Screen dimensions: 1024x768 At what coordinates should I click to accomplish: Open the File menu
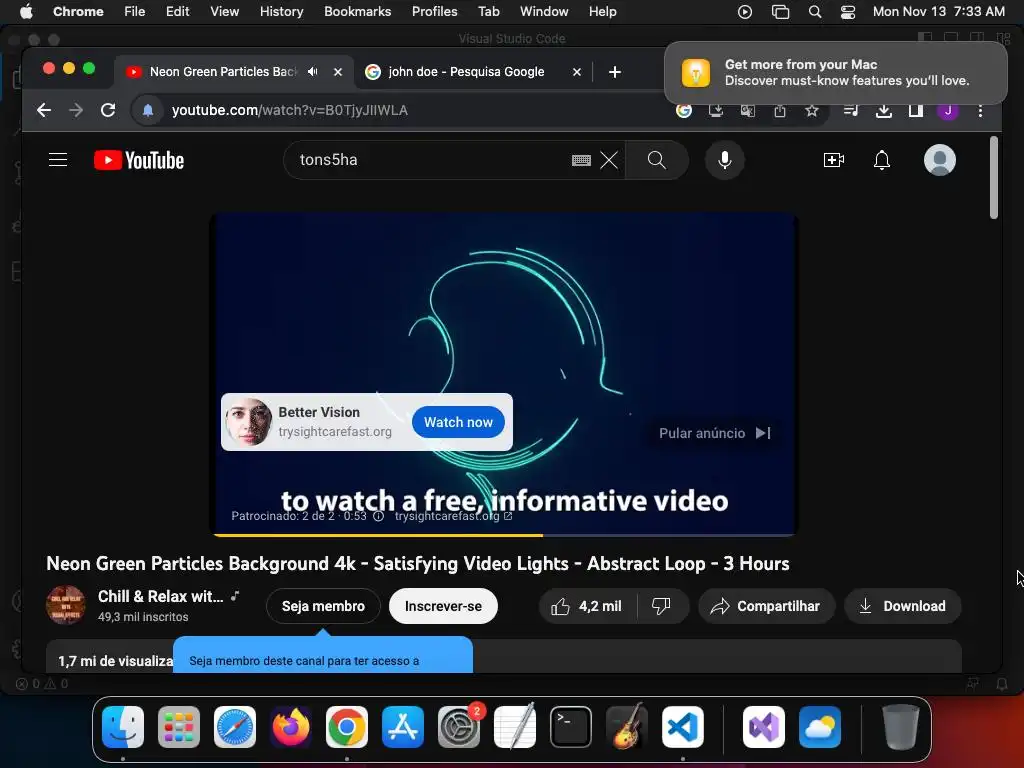[x=135, y=11]
